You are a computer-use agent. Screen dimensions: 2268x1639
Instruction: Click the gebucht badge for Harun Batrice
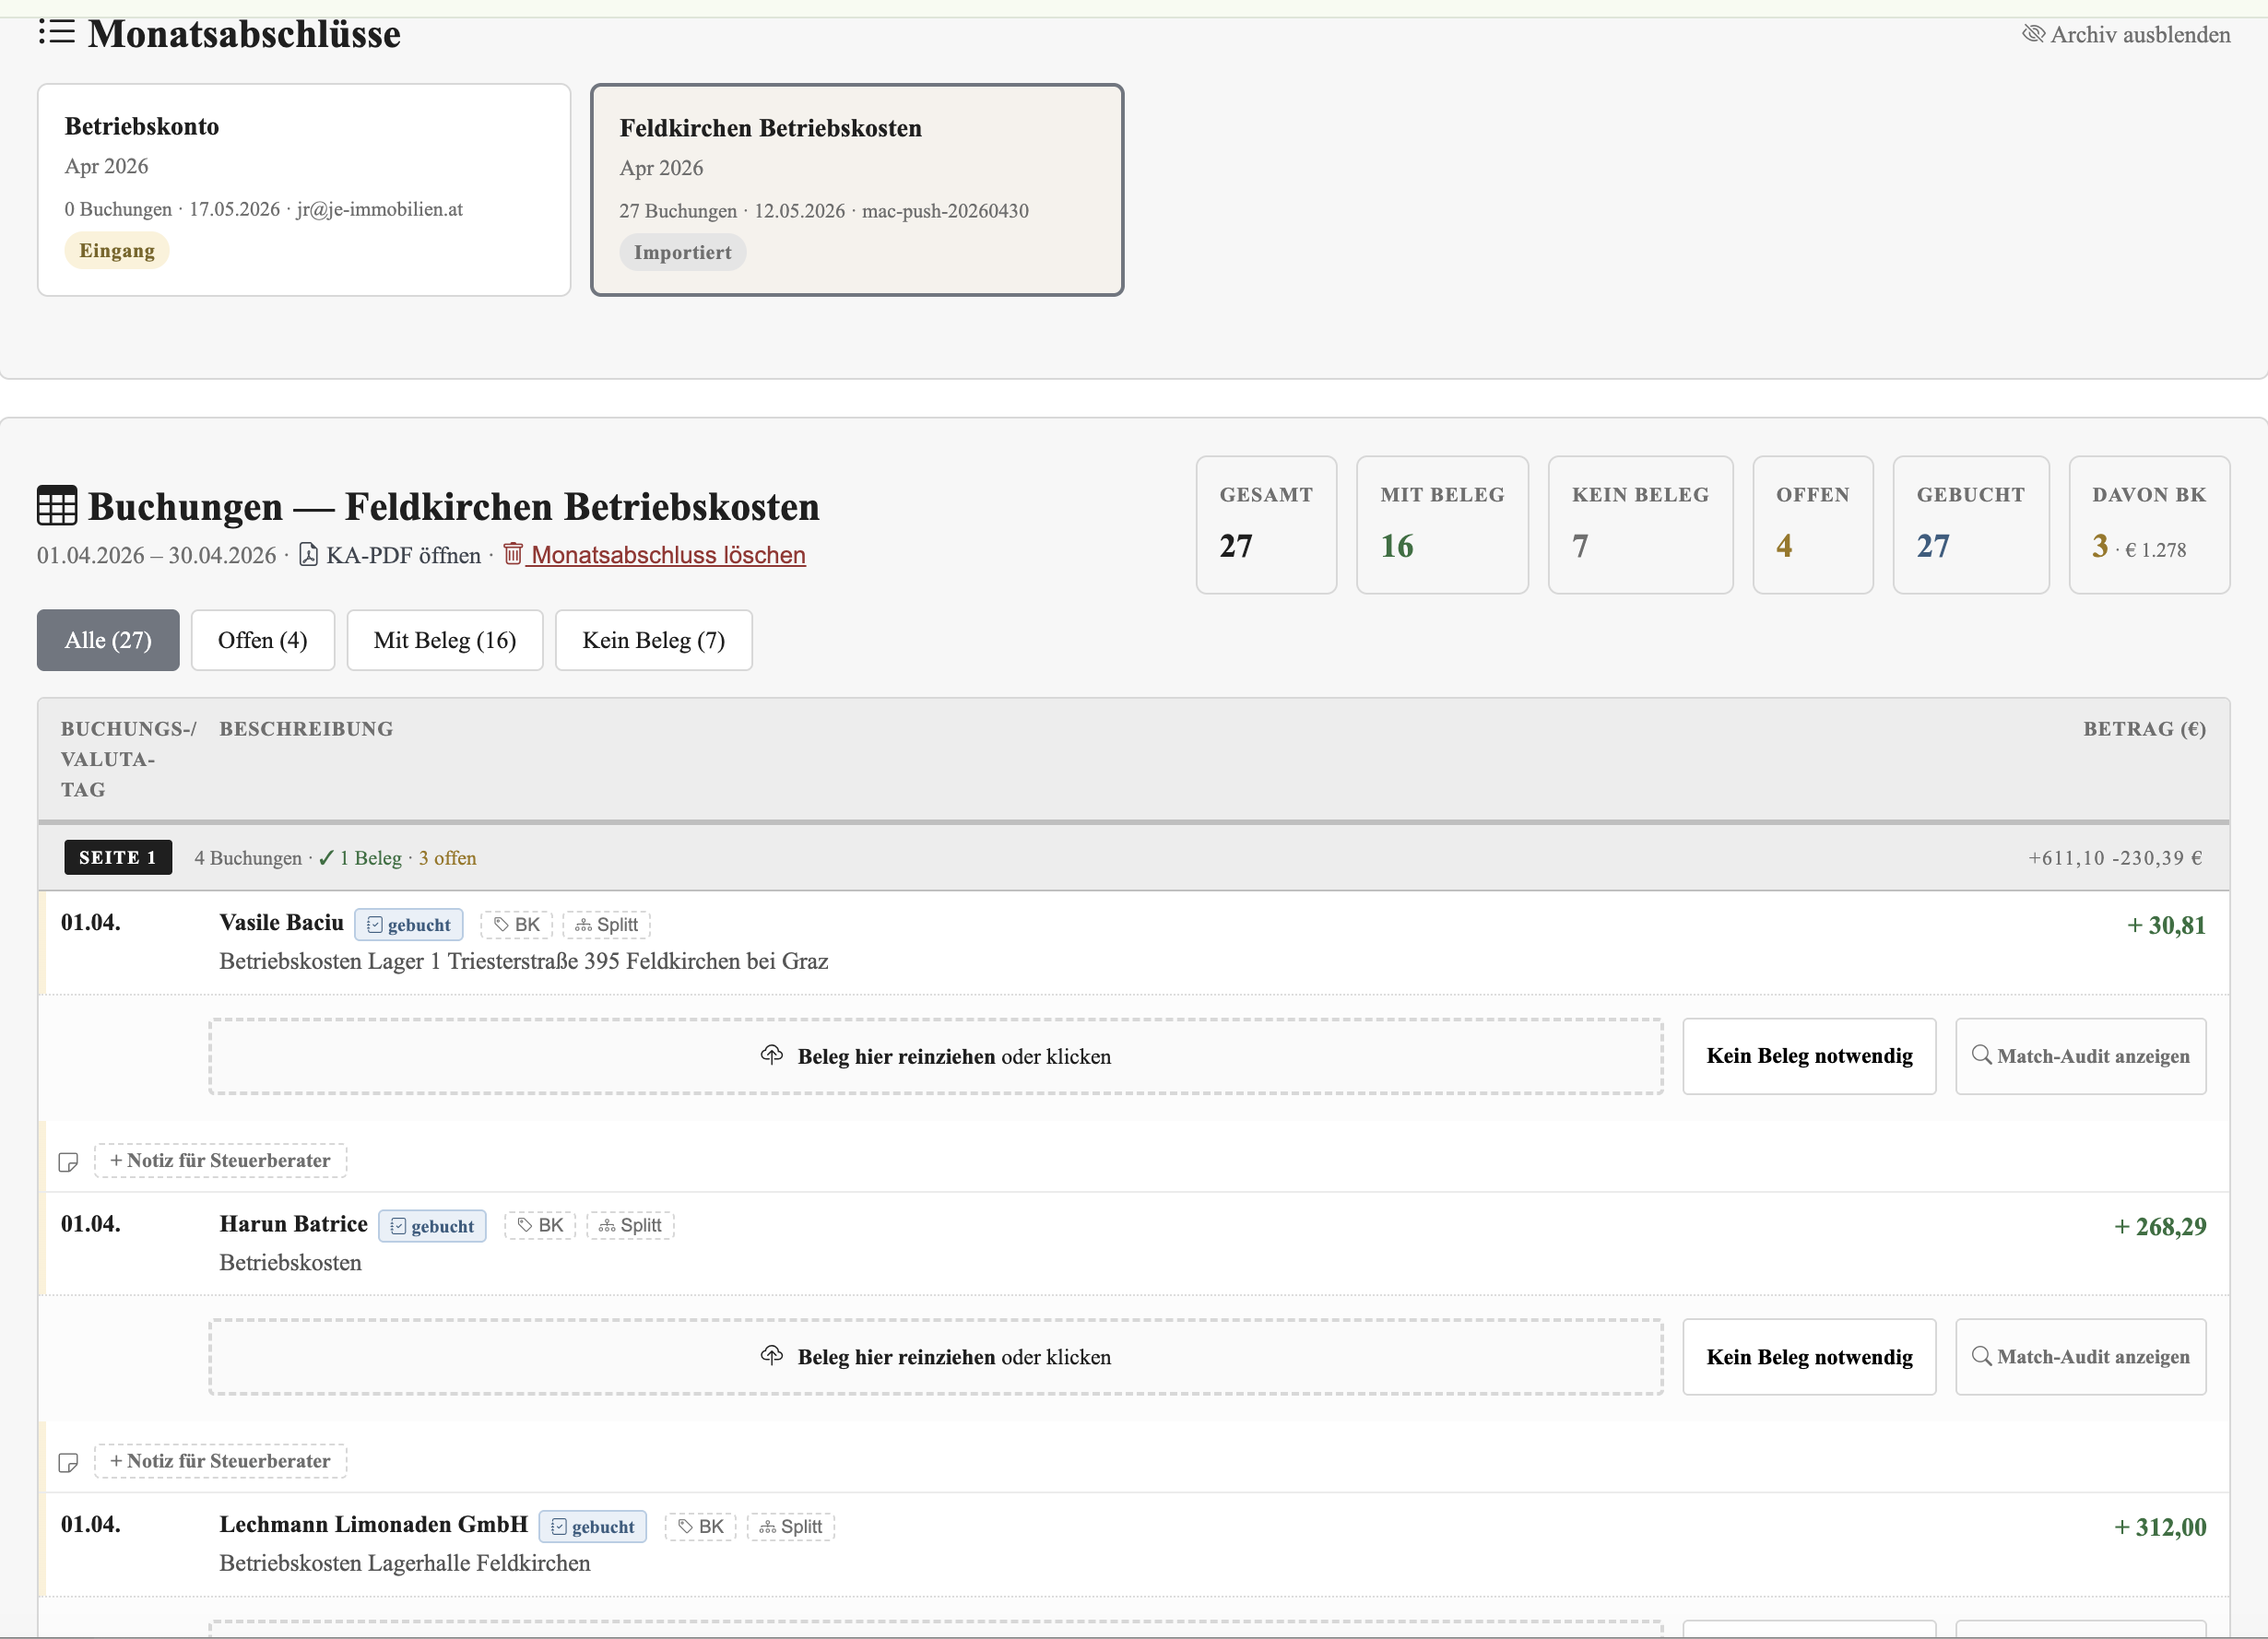433,1226
